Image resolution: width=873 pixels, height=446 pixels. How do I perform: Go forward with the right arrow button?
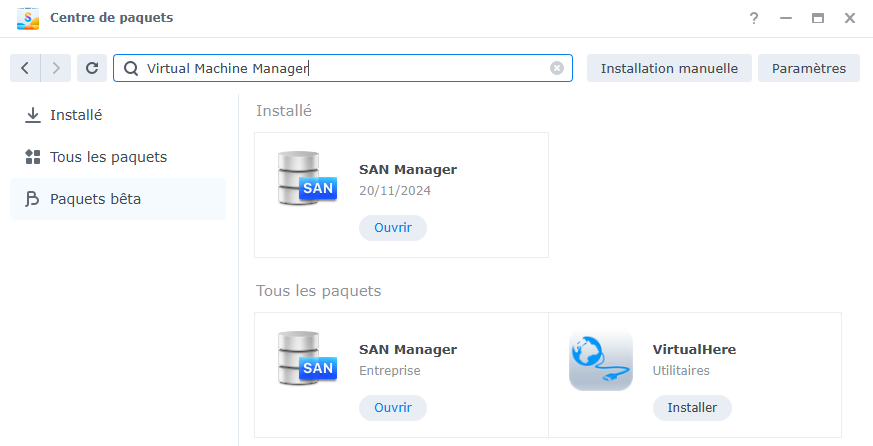(x=56, y=68)
